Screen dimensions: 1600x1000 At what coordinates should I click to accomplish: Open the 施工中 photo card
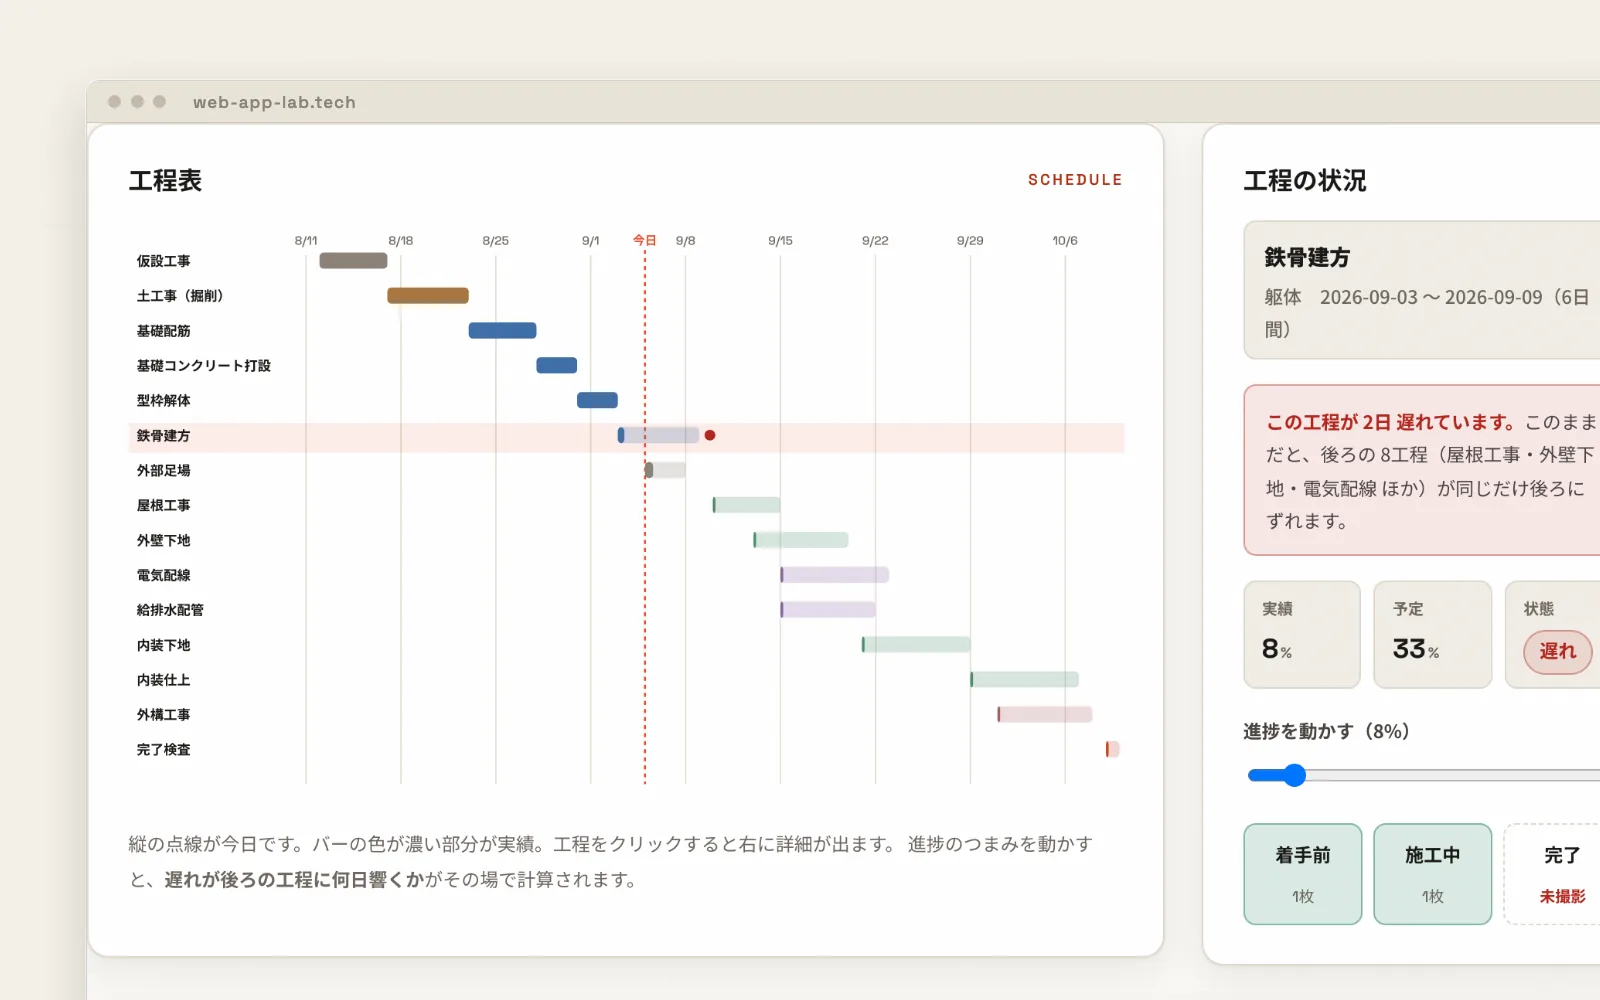click(x=1433, y=874)
